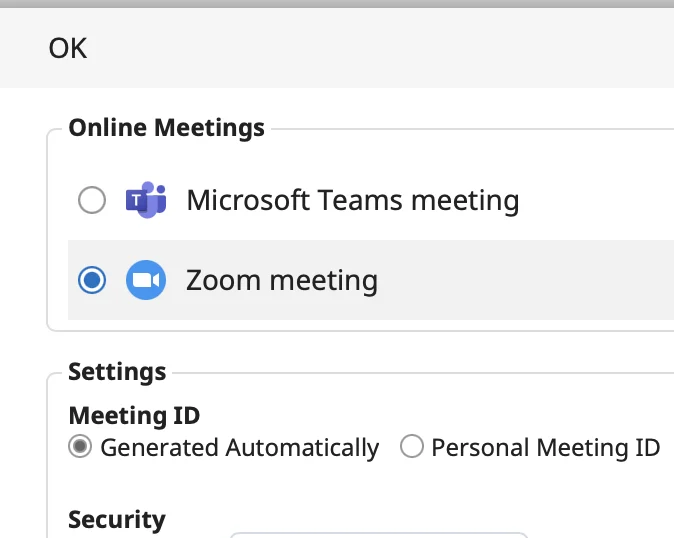This screenshot has height=538, width=674.
Task: Click the blue Zoom camera icon
Action: pyautogui.click(x=146, y=280)
